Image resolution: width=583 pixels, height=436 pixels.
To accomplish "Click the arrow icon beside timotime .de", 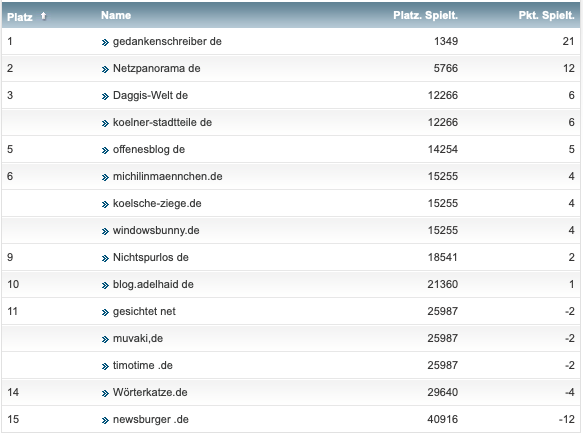I will pyautogui.click(x=105, y=366).
